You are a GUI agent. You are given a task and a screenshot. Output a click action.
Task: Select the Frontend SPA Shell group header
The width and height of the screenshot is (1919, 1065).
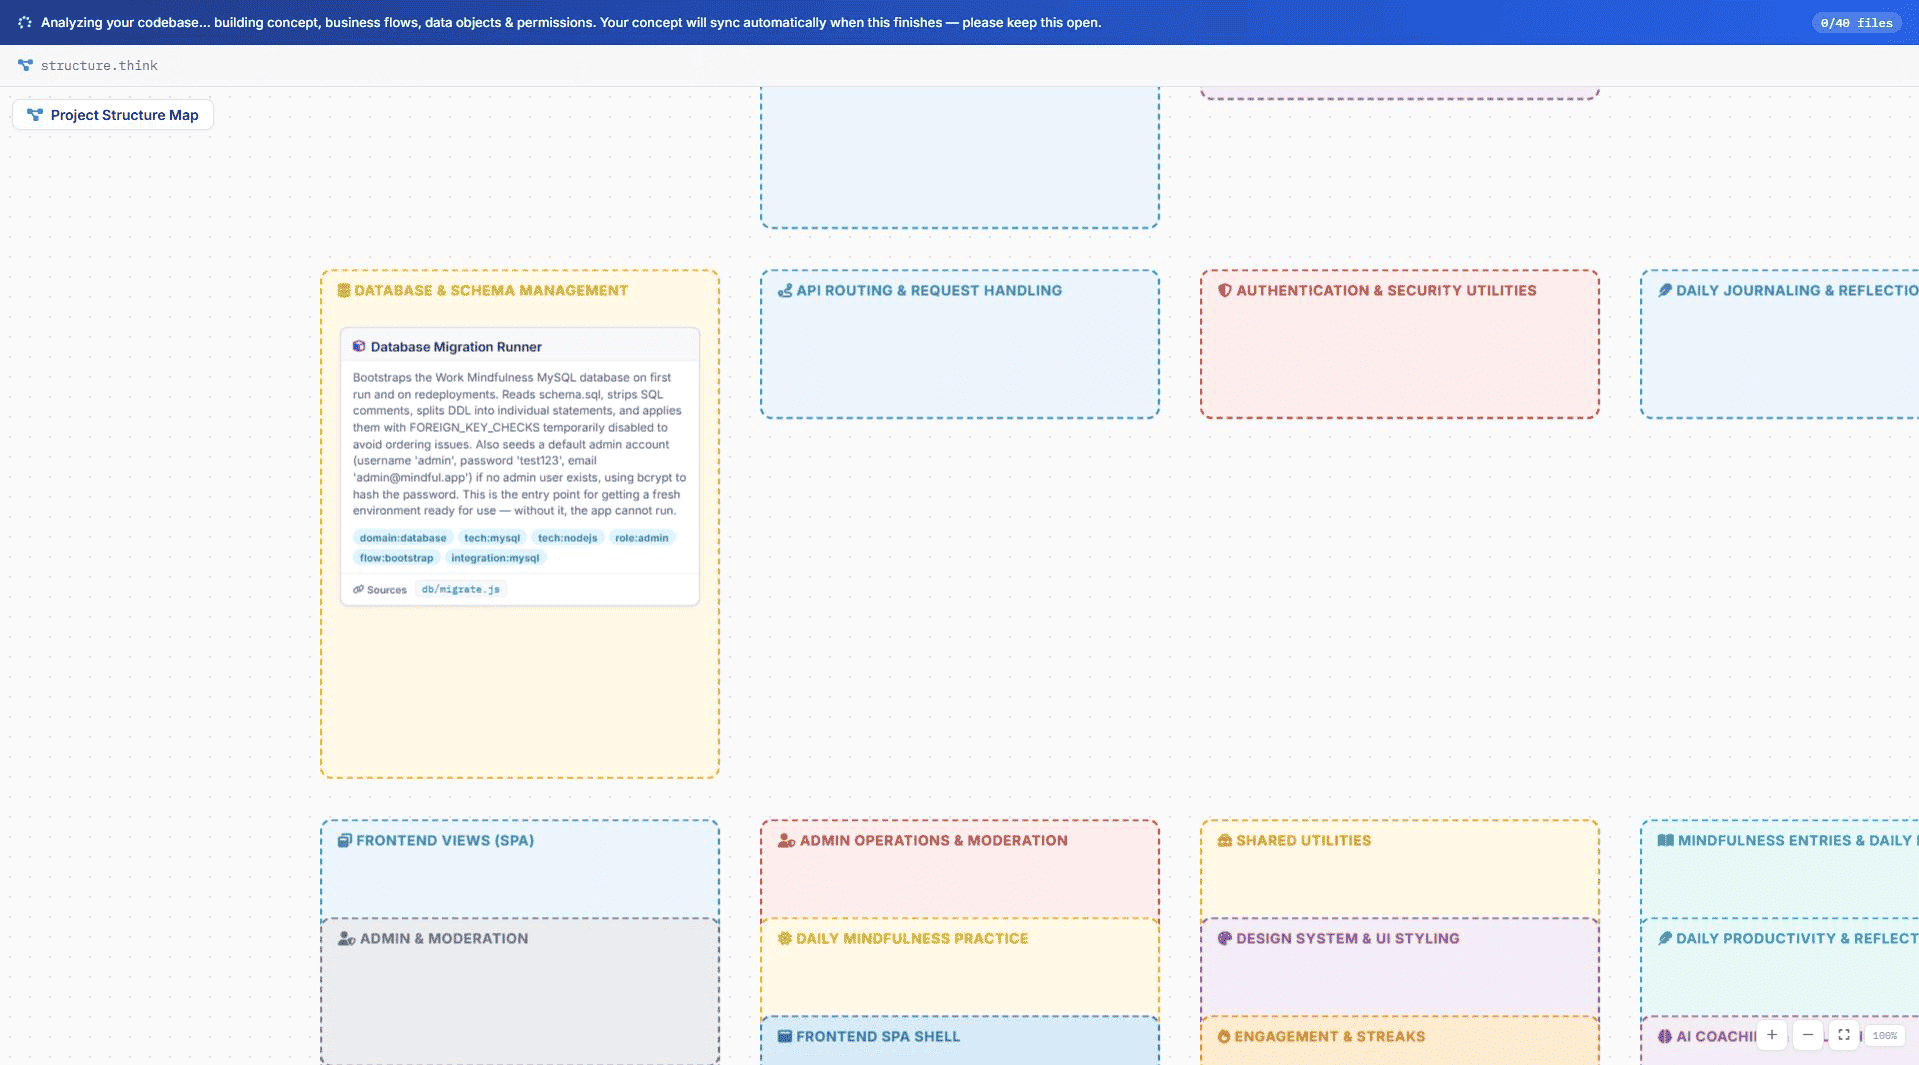pos(878,1036)
